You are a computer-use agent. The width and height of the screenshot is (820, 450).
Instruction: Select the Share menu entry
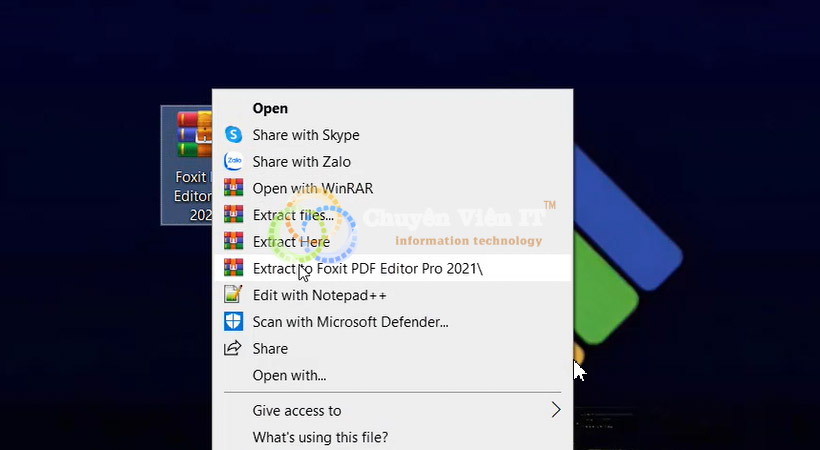[x=392, y=348]
